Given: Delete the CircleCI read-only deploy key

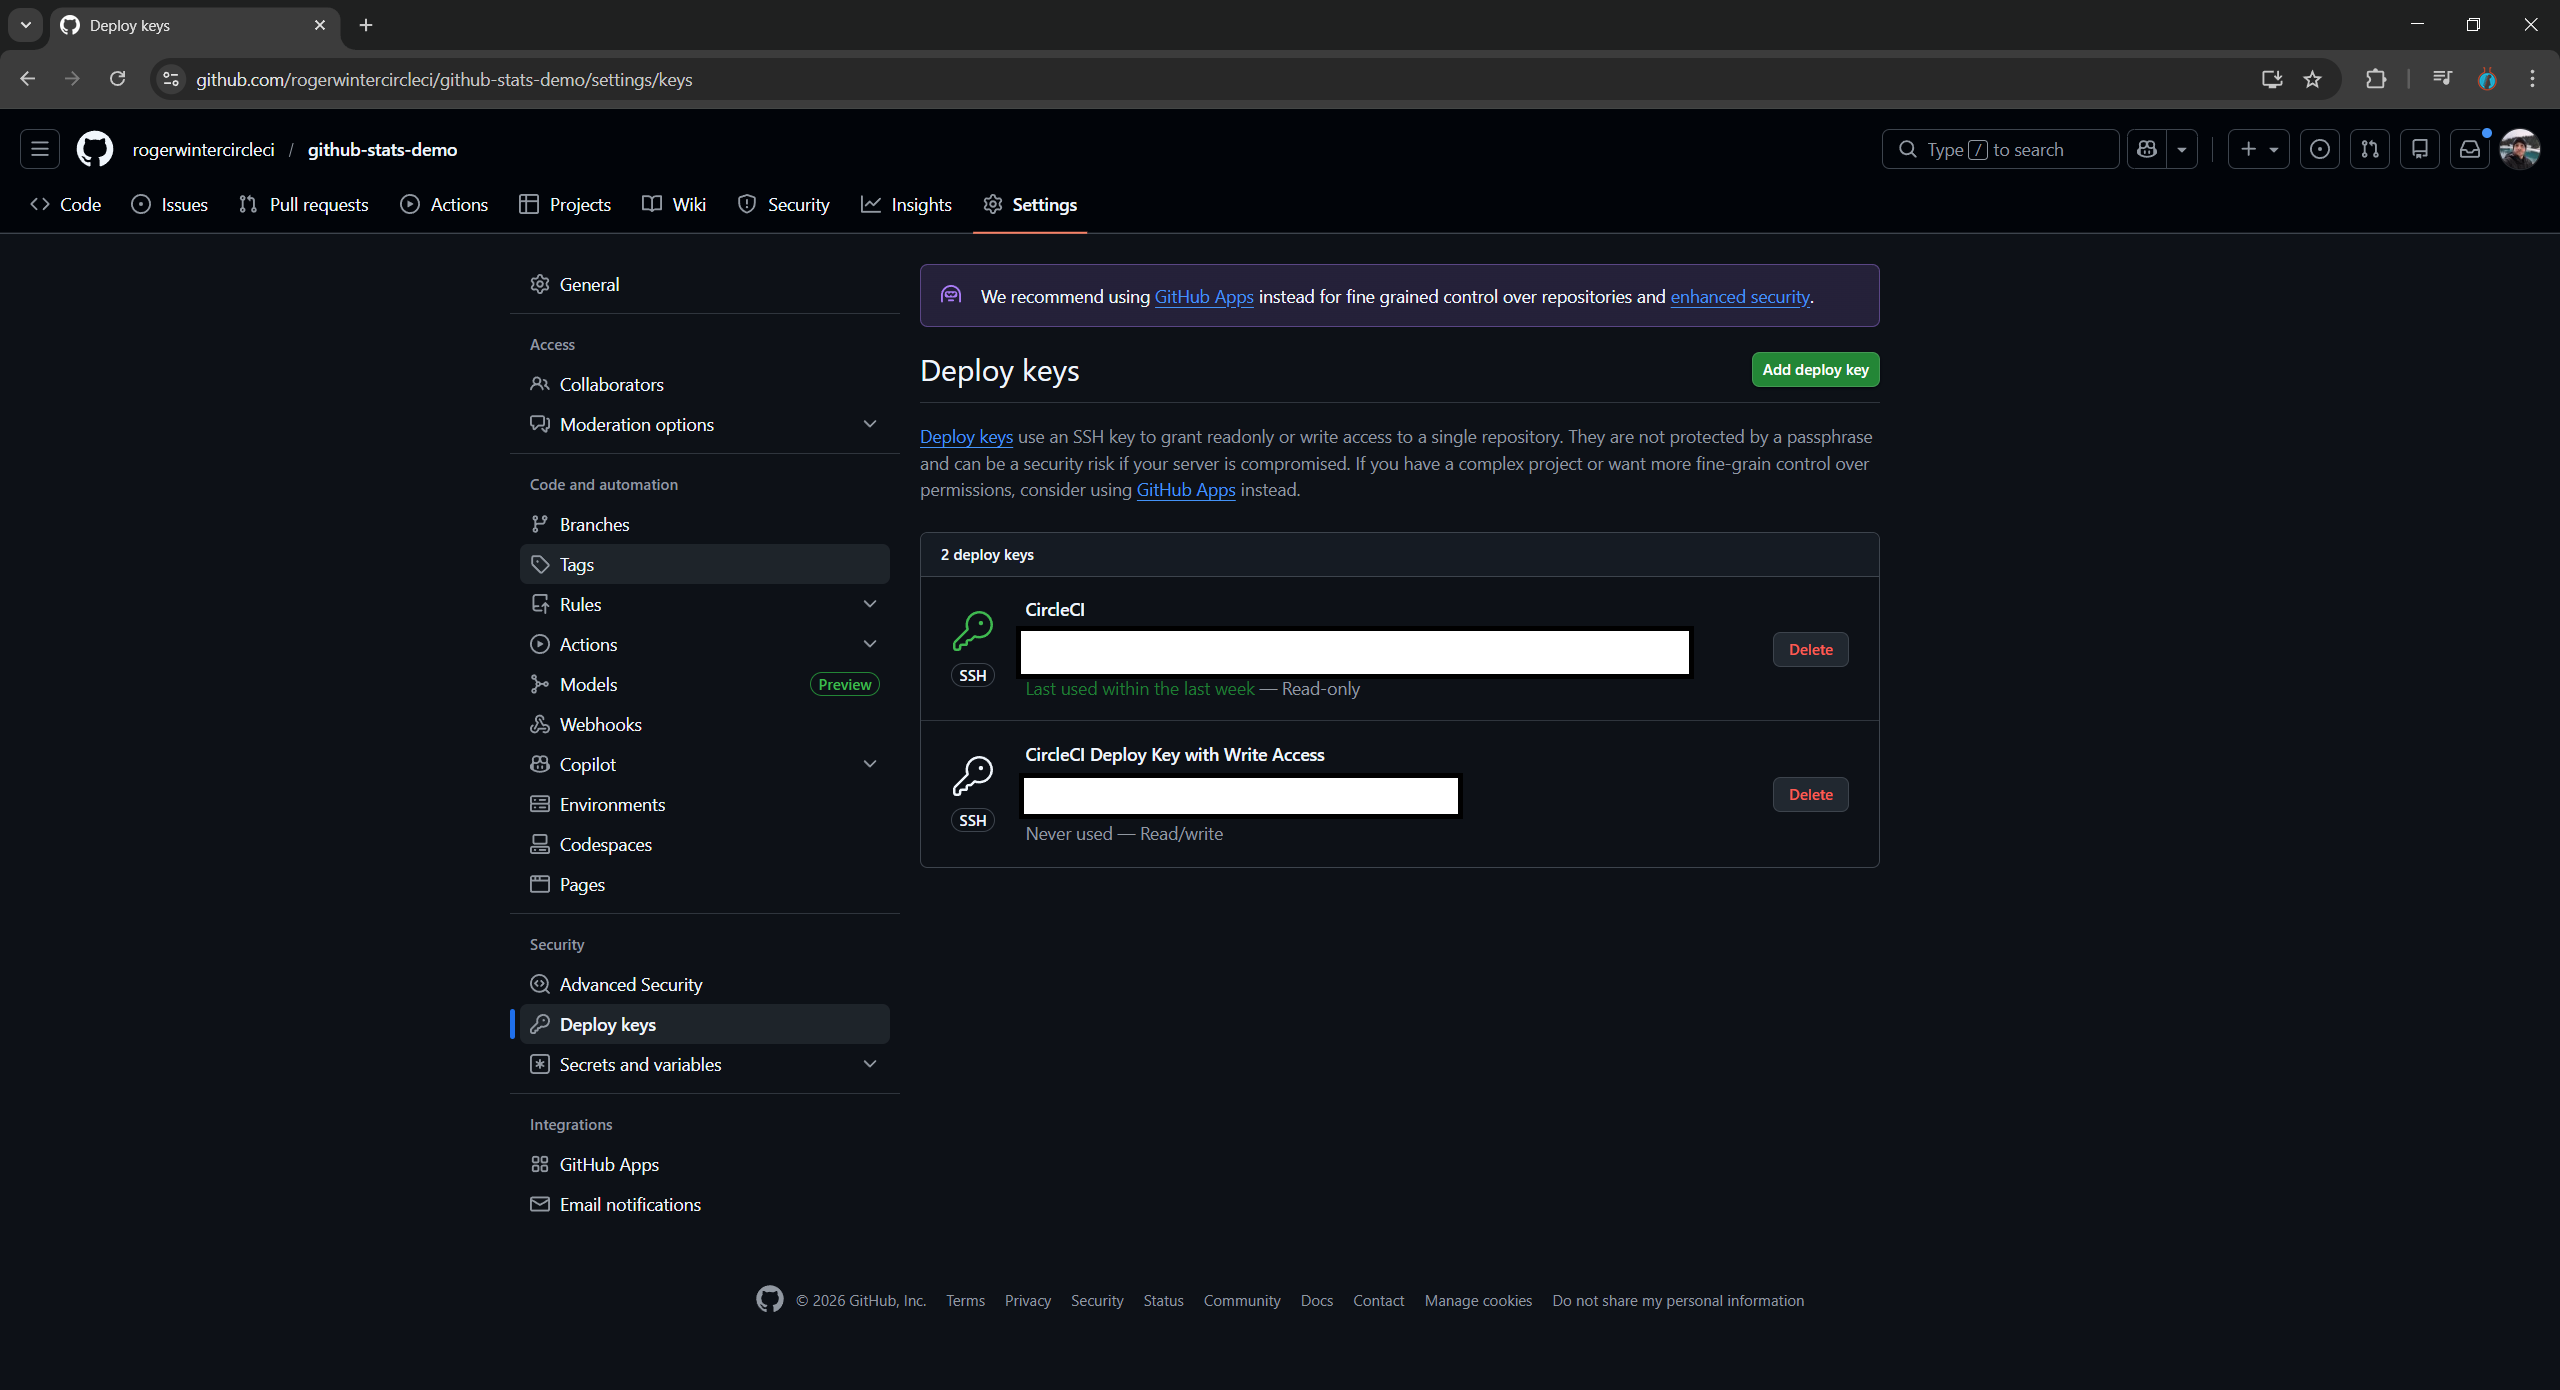Looking at the screenshot, I should pos(1810,649).
